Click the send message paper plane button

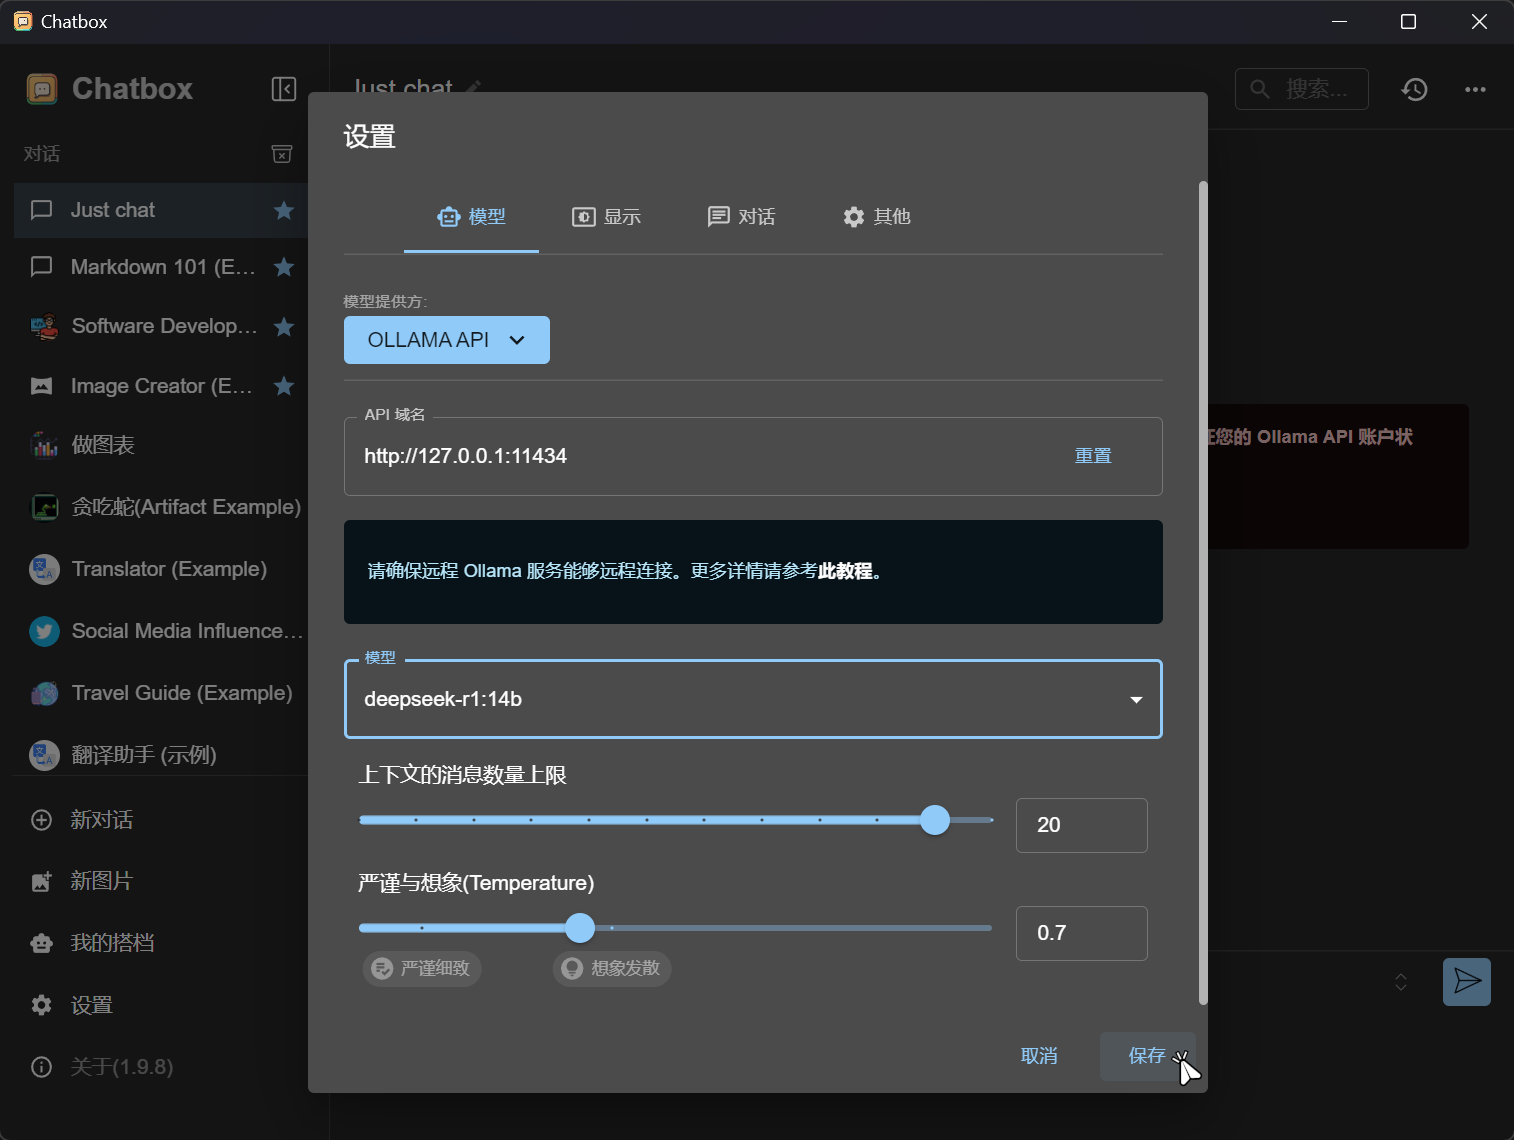(1467, 982)
